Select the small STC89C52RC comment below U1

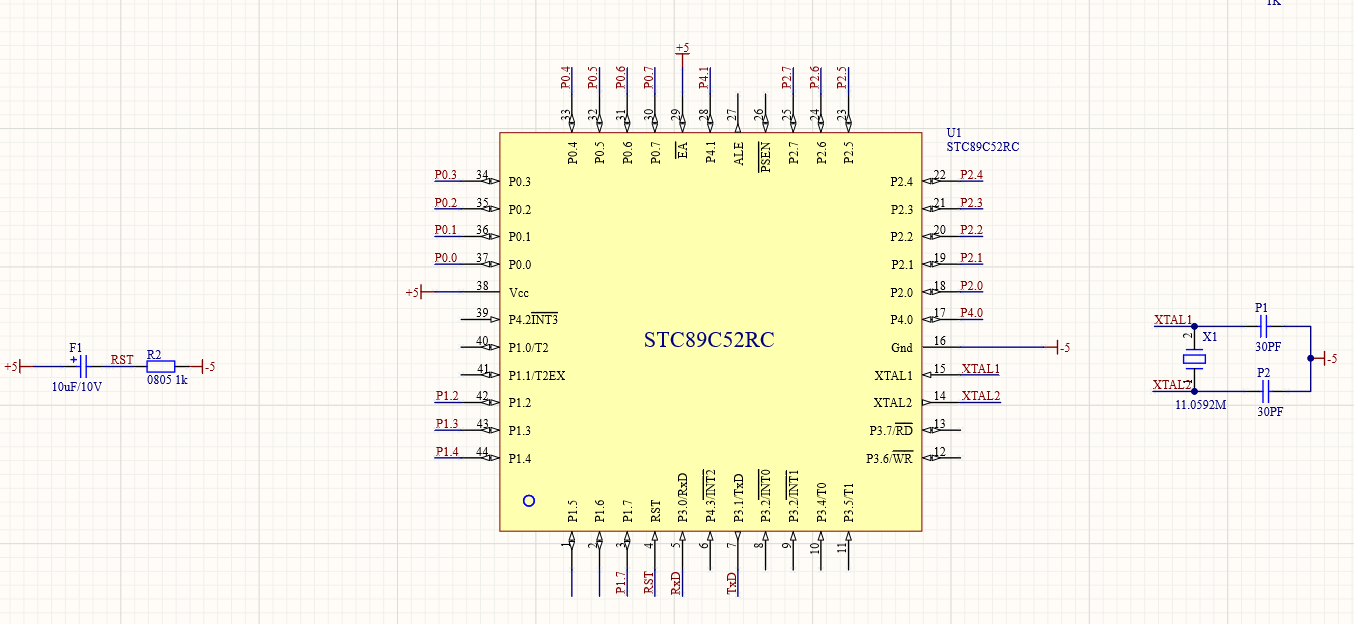[983, 147]
